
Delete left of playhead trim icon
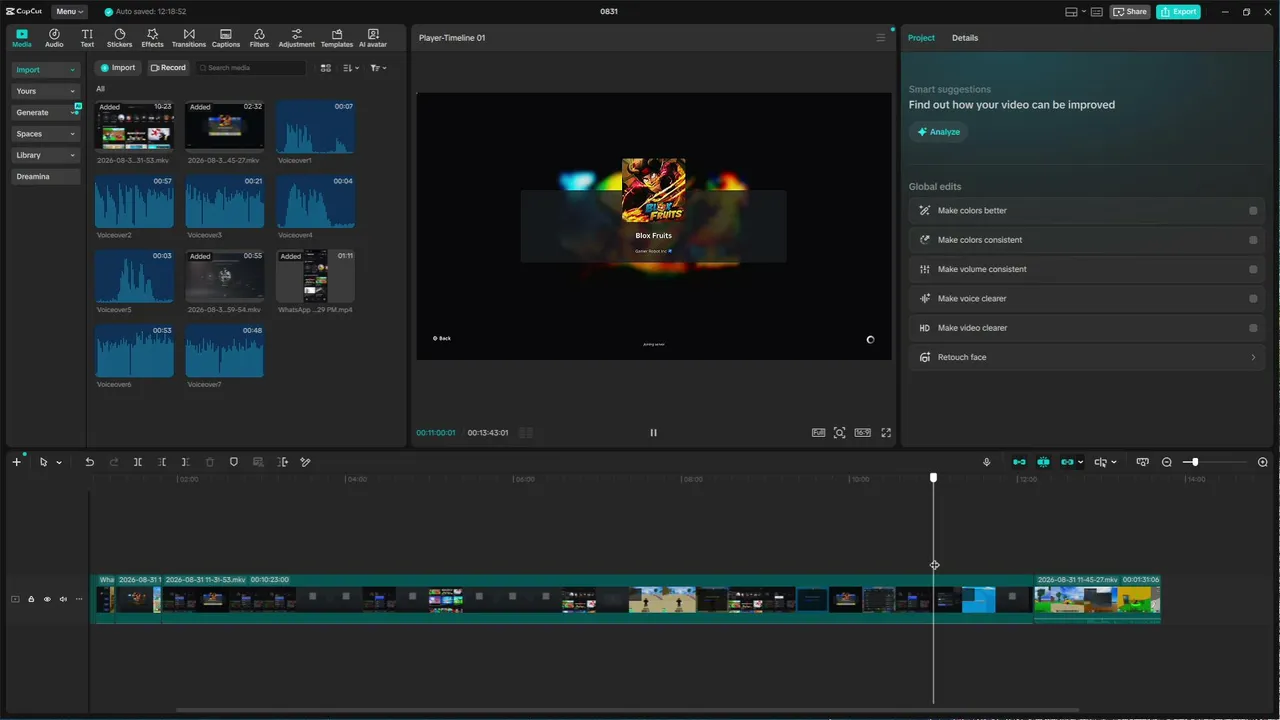[x=162, y=462]
